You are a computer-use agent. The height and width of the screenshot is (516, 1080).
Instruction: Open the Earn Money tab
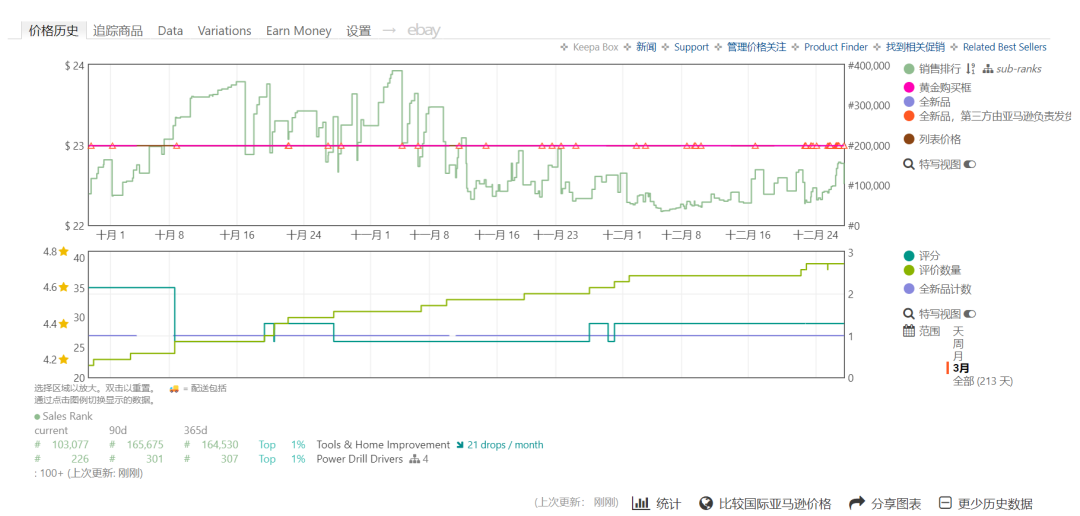[298, 31]
